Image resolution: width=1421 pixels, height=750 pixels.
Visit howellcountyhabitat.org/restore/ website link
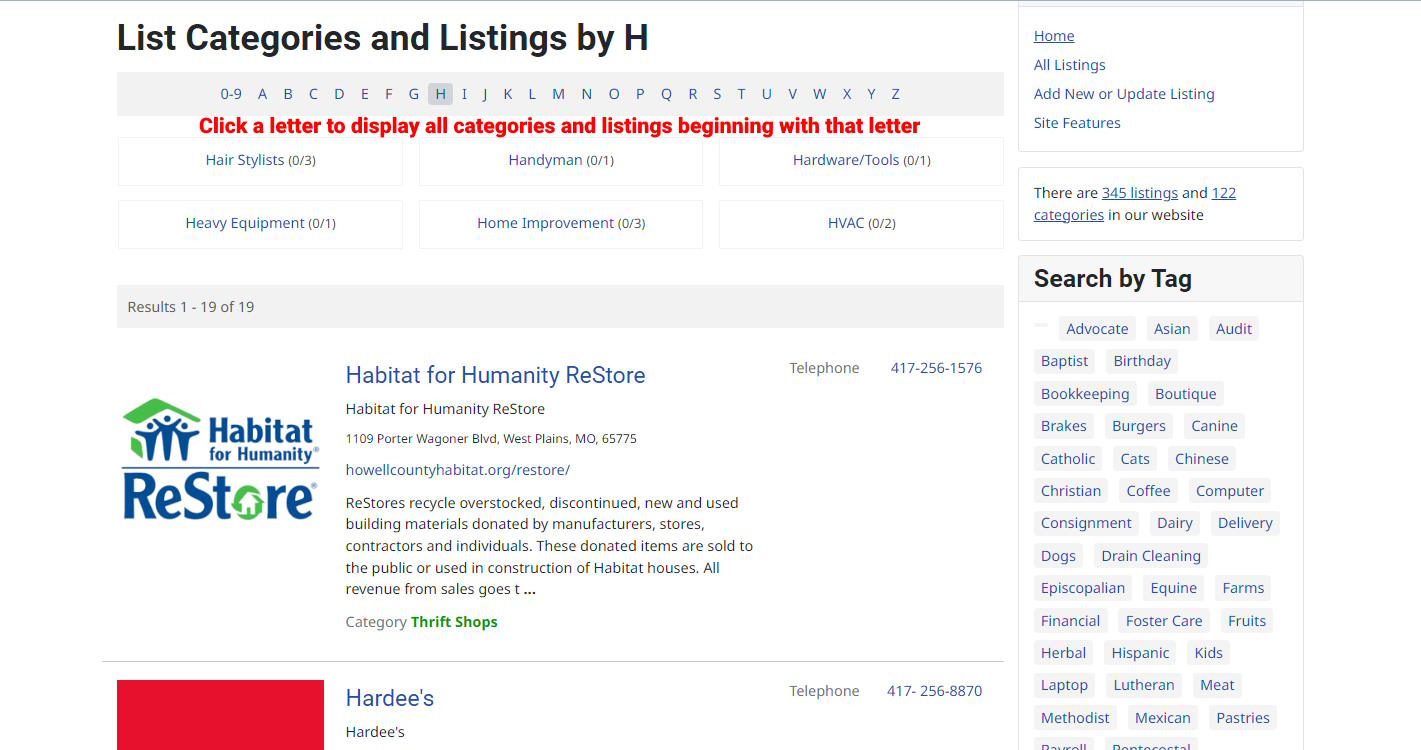(x=457, y=470)
